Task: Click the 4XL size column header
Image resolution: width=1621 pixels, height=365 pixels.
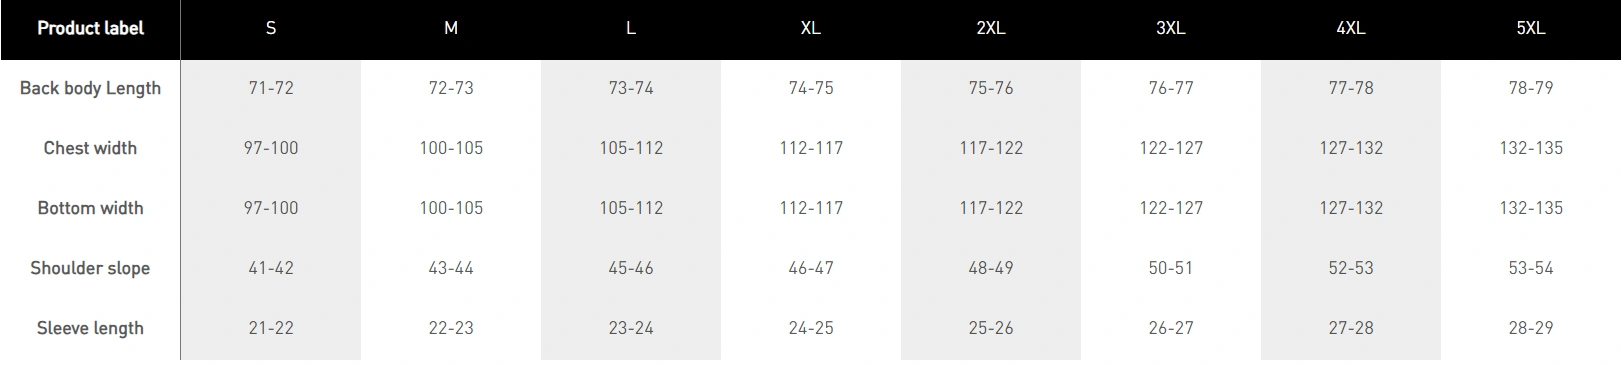Action: tap(1351, 28)
